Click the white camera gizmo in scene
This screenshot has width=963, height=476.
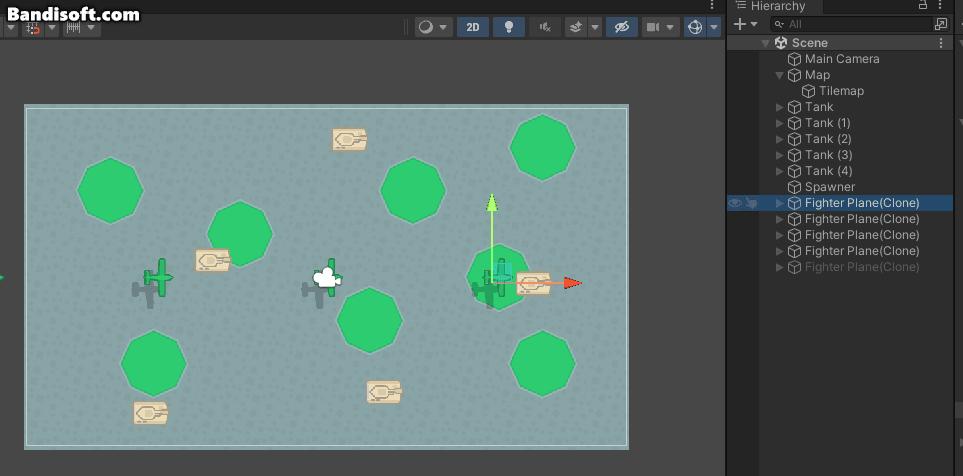pyautogui.click(x=327, y=278)
